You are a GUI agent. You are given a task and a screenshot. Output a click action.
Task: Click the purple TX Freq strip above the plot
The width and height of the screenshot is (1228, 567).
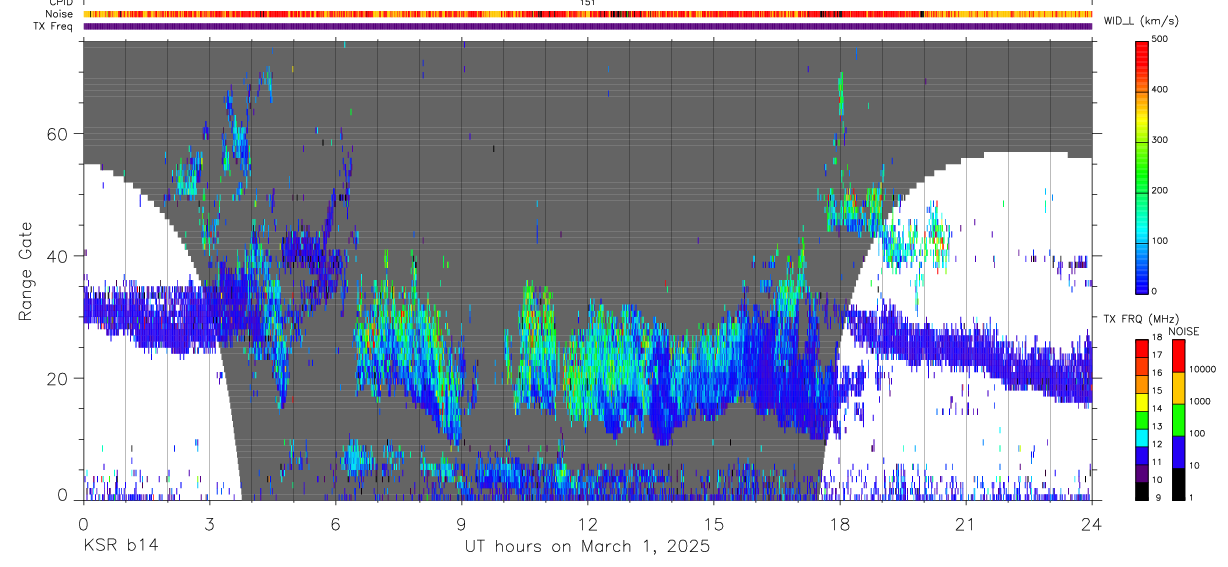[x=587, y=26]
